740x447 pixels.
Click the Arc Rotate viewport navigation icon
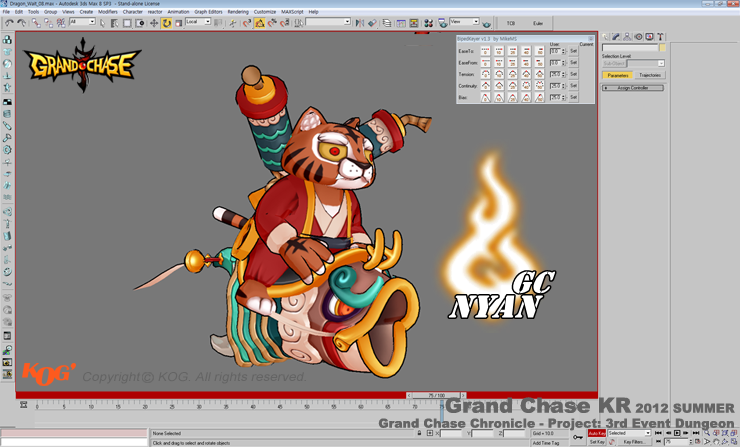click(x=725, y=441)
